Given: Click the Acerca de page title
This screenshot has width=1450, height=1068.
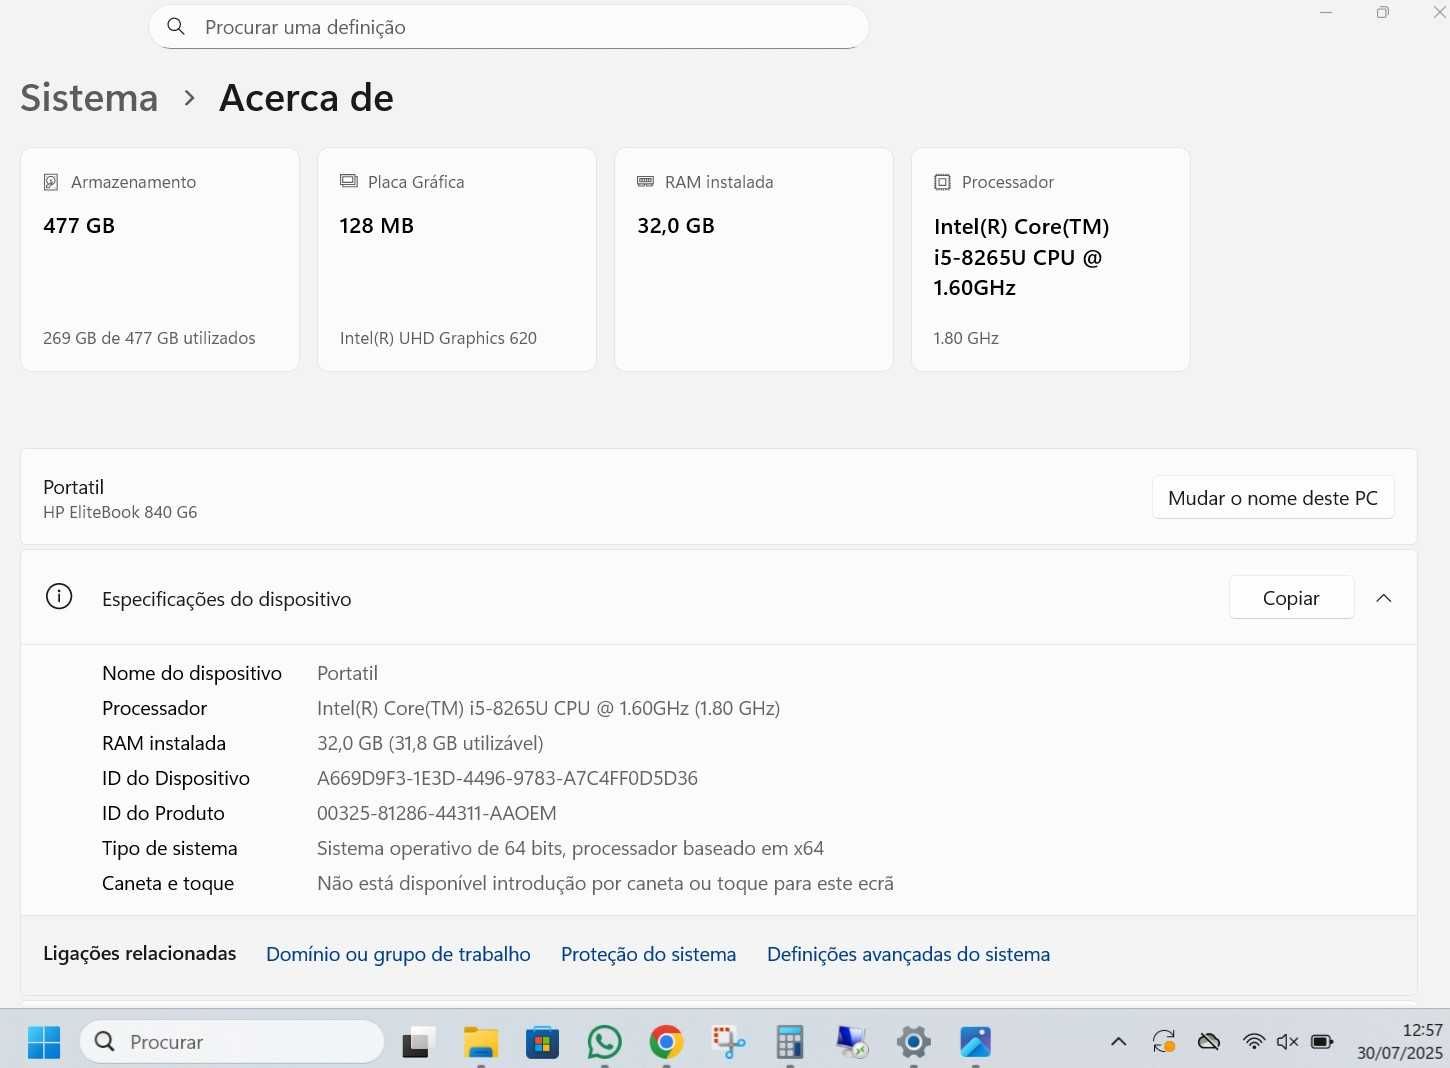Looking at the screenshot, I should [306, 98].
